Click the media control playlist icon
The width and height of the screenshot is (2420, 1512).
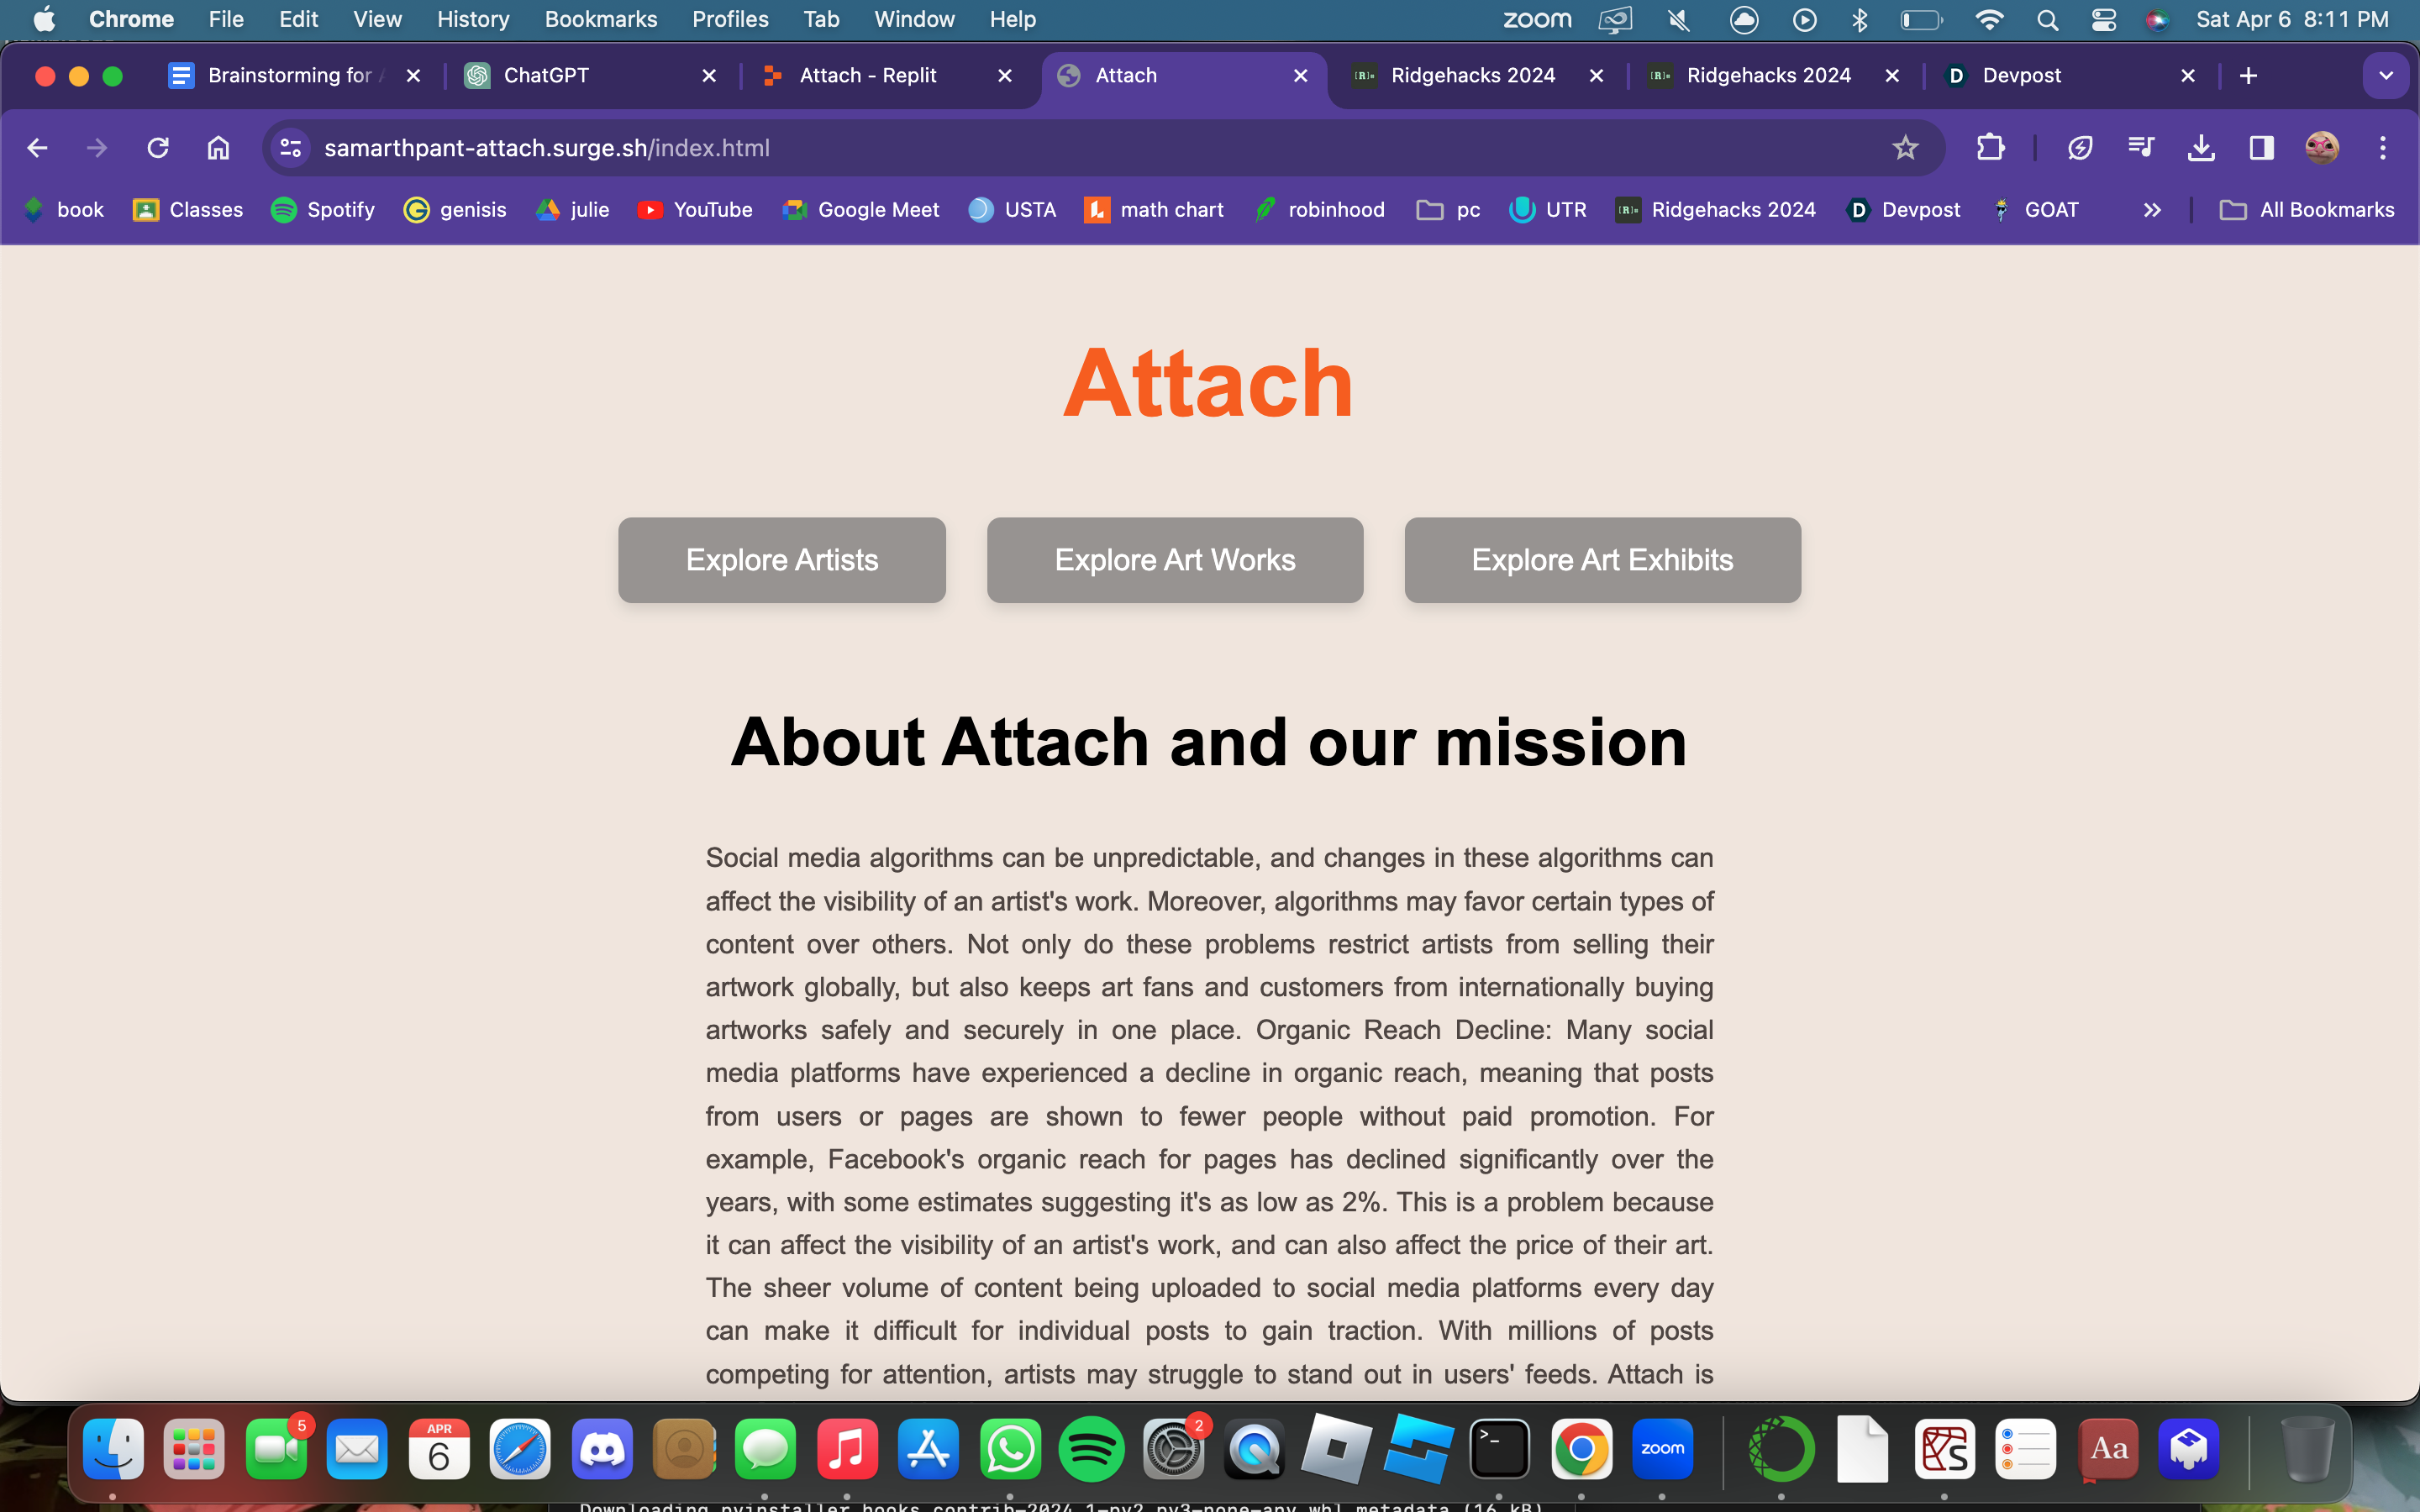(2140, 148)
